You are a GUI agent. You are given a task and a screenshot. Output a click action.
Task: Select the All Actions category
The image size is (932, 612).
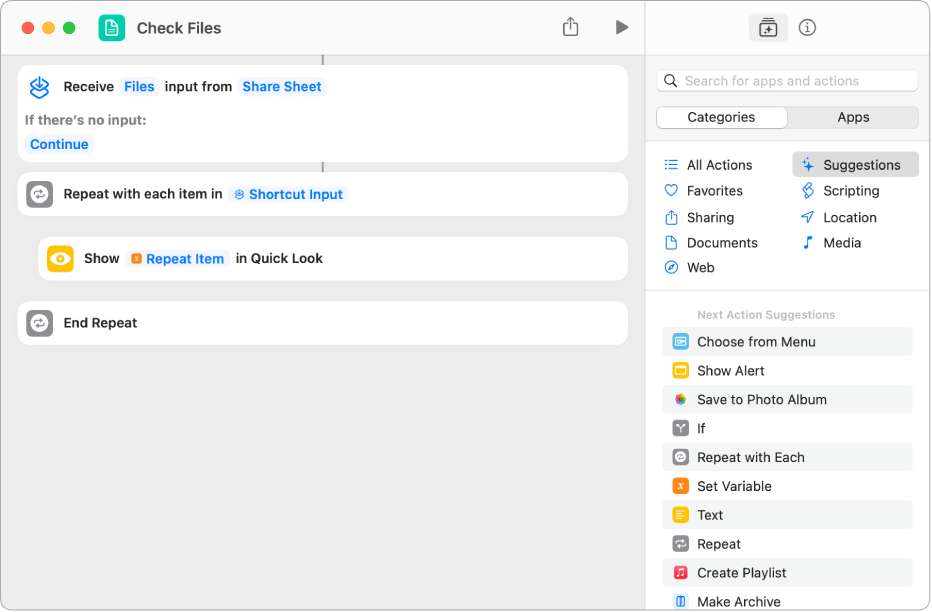point(718,165)
